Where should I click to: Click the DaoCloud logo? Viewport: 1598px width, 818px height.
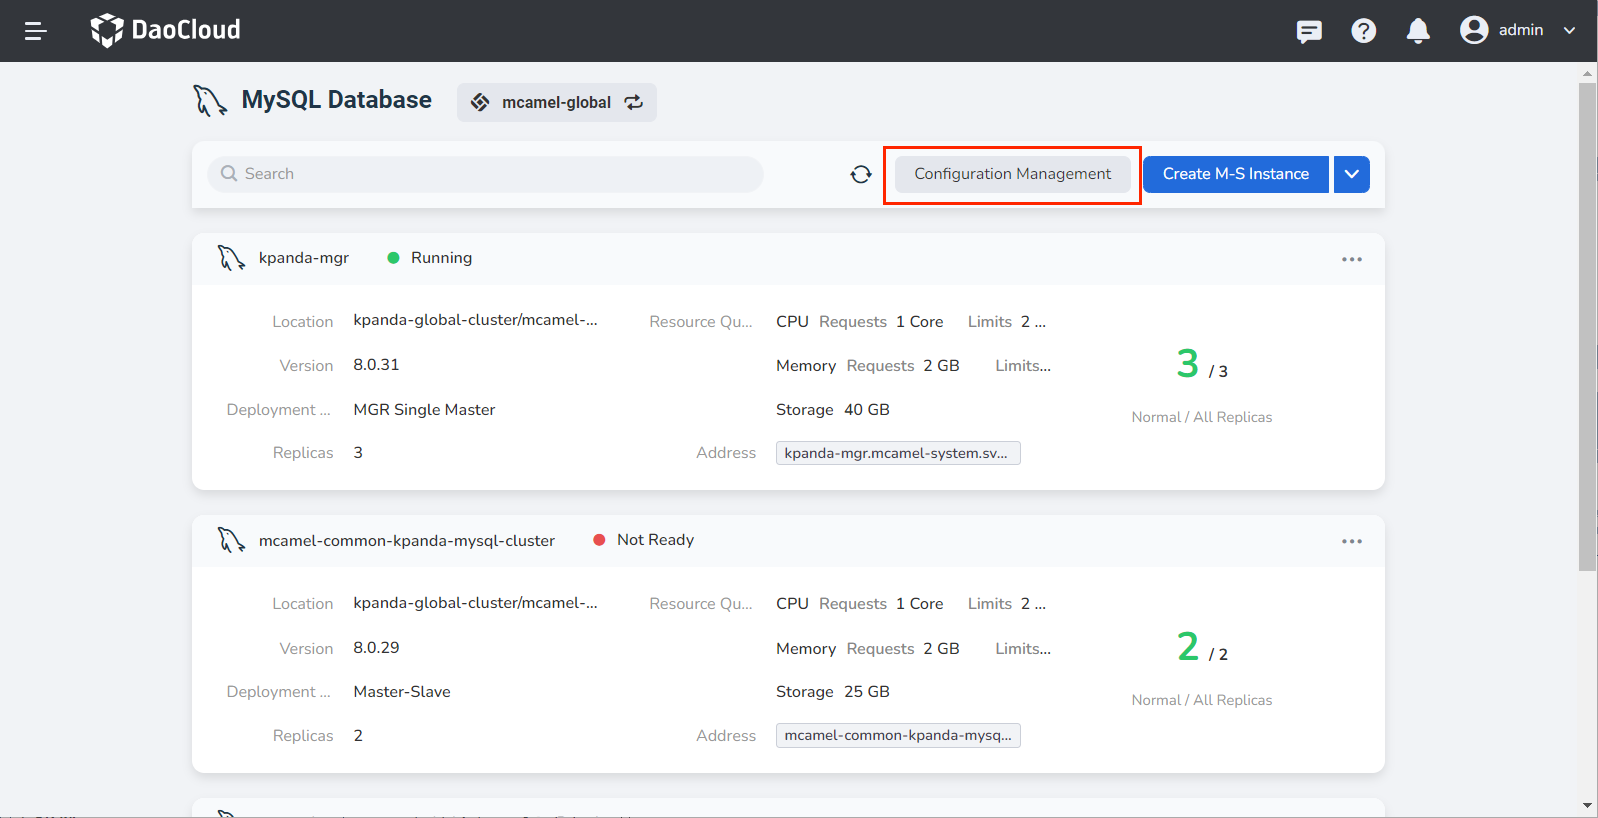pyautogui.click(x=166, y=30)
